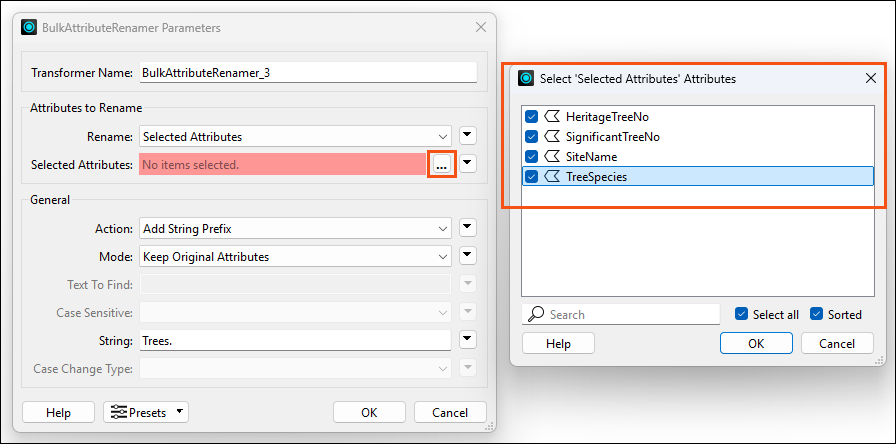Expand the Action dropdown showing Add String Prefix
The height and width of the screenshot is (444, 896).
[295, 229]
